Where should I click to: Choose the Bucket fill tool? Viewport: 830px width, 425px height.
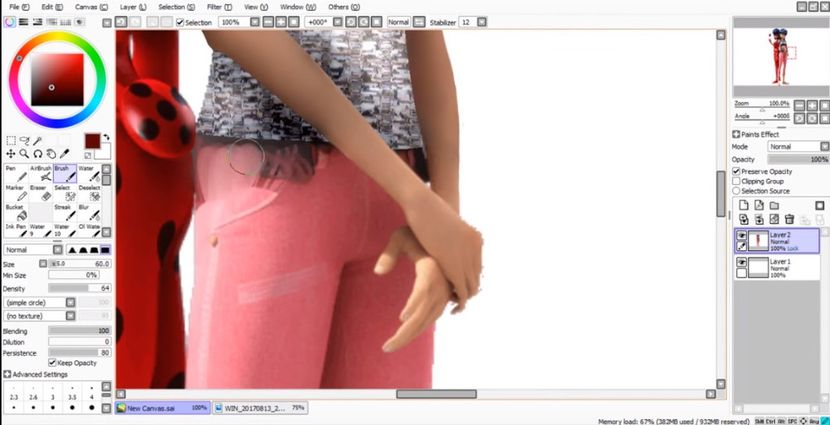16,213
